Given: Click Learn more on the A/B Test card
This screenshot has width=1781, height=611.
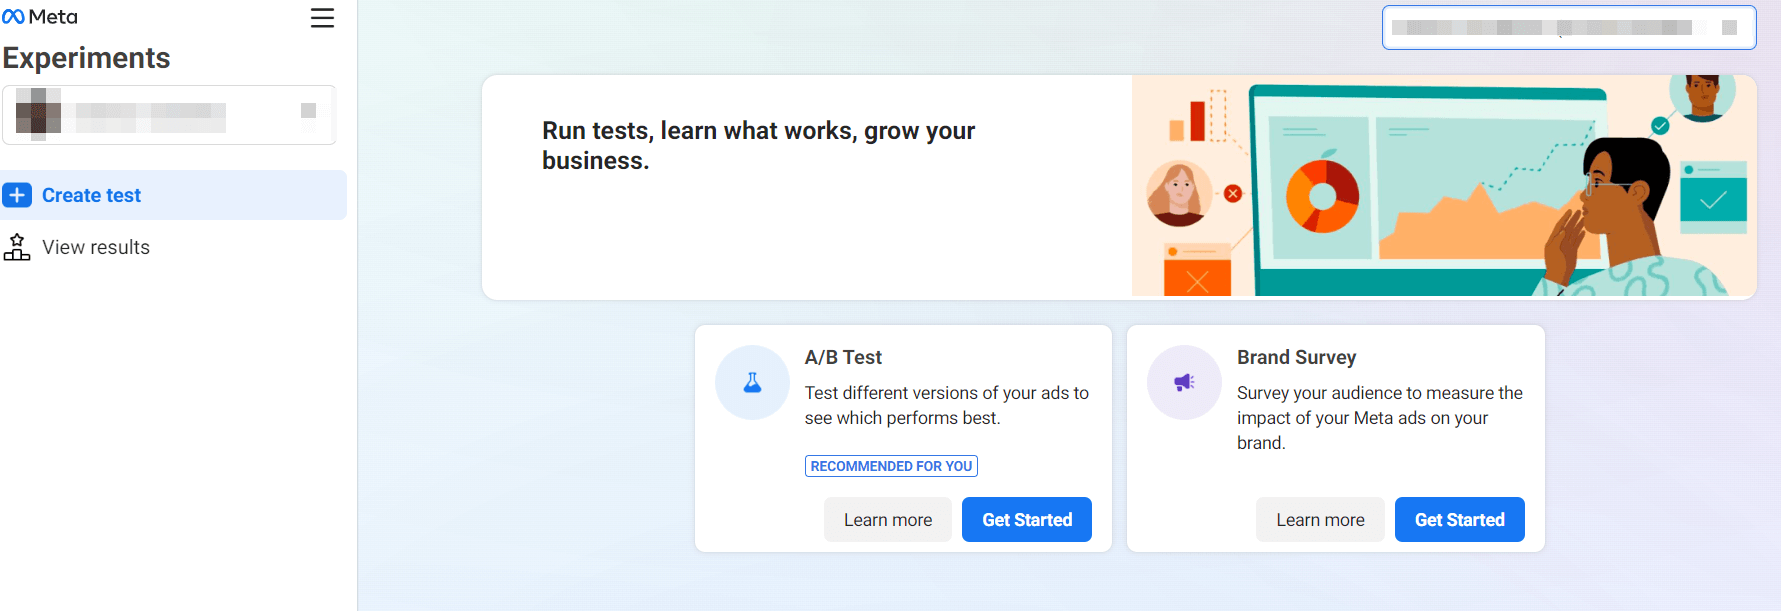Looking at the screenshot, I should (887, 519).
